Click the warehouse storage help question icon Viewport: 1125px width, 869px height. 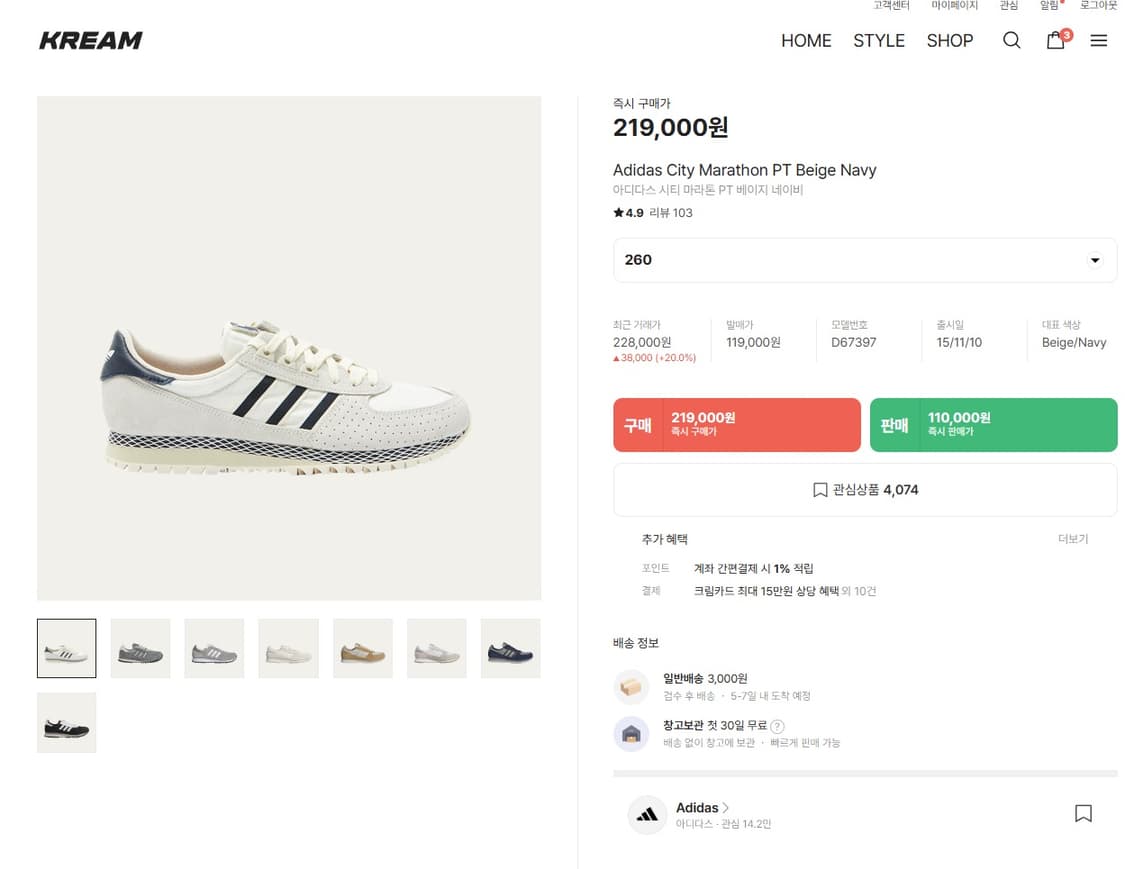pyautogui.click(x=777, y=726)
